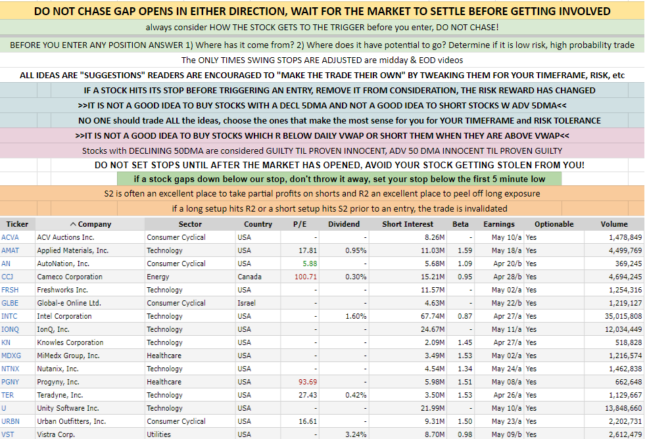
Task: Click the orange 'S2 is often an excellent place' note
Action: pos(322,194)
